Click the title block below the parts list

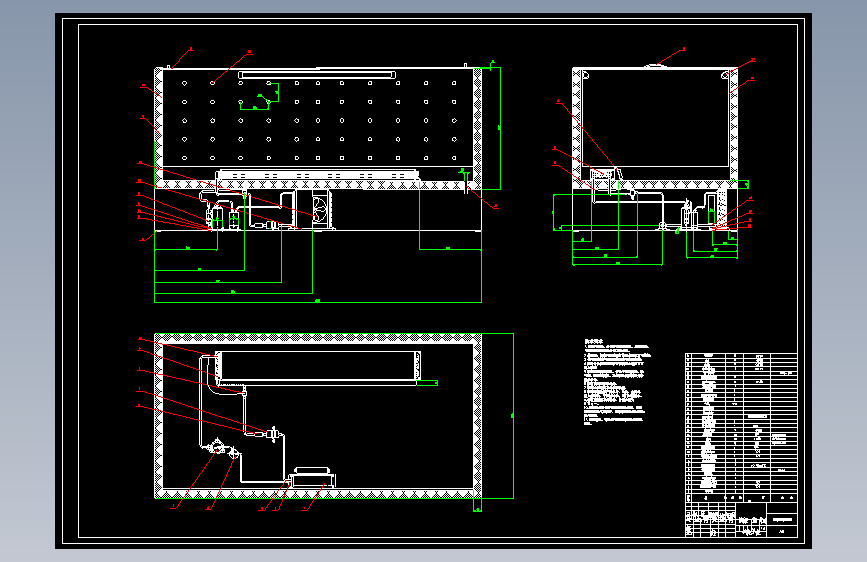click(741, 519)
